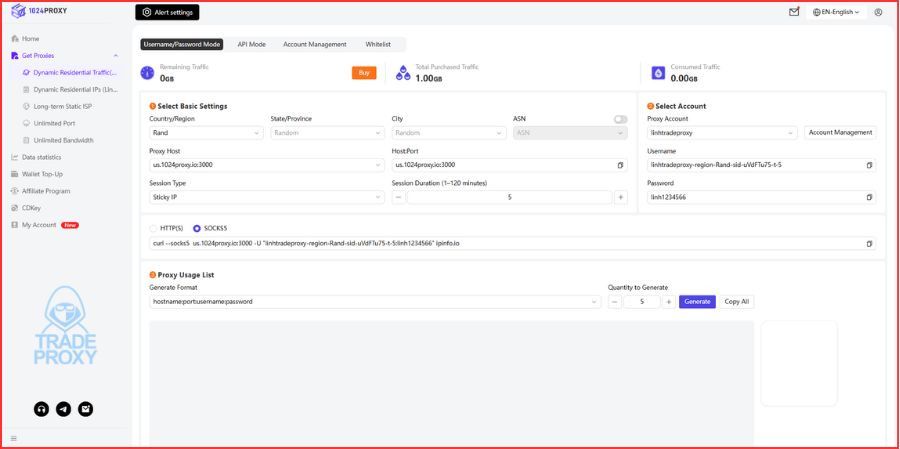Select the SOCKS5 radio button

coord(197,229)
